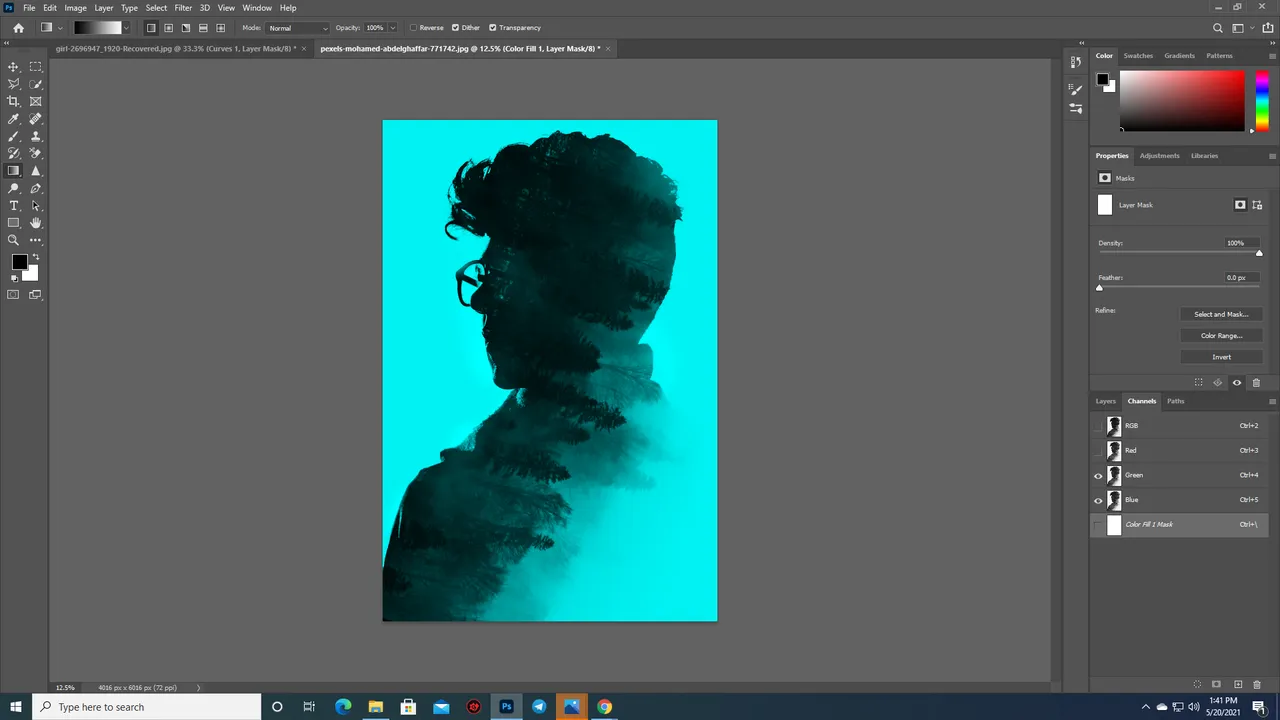
Task: Hide the Blue channel
Action: click(1098, 500)
